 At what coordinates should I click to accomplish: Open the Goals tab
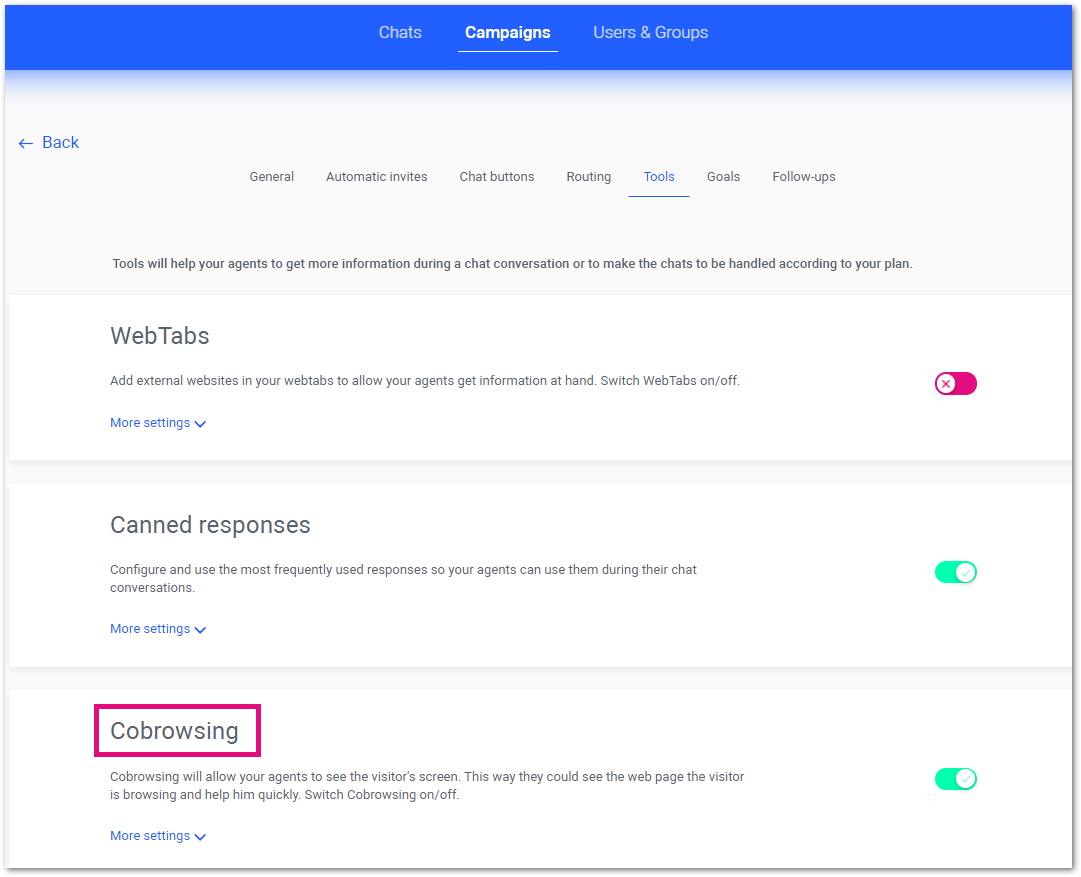click(x=723, y=177)
